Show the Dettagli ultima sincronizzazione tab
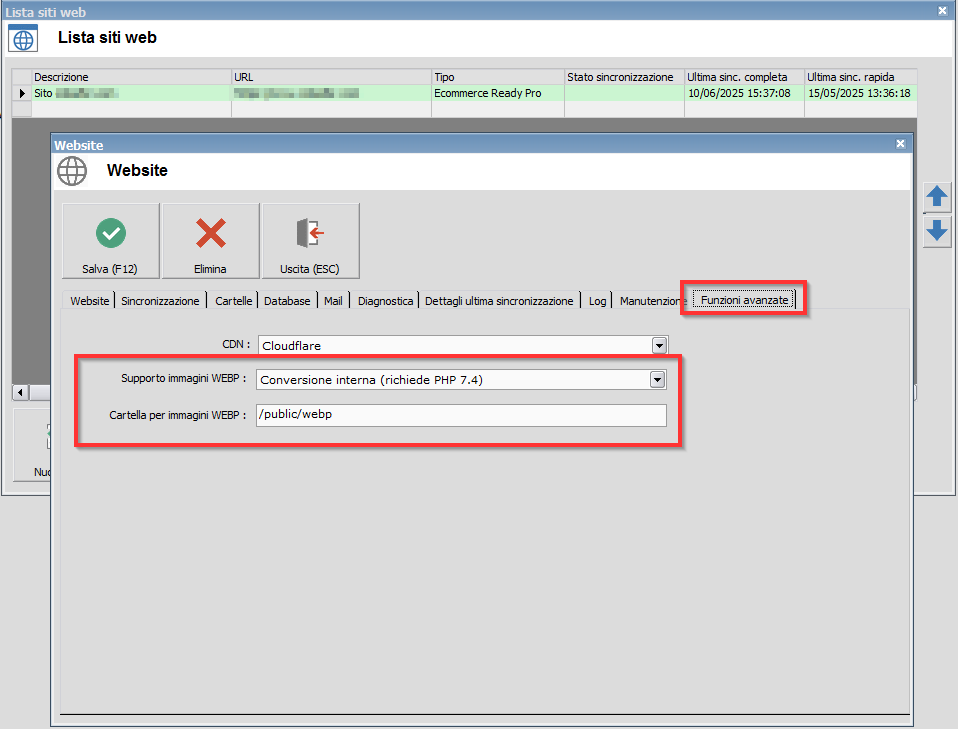The height and width of the screenshot is (729, 958). coord(499,301)
